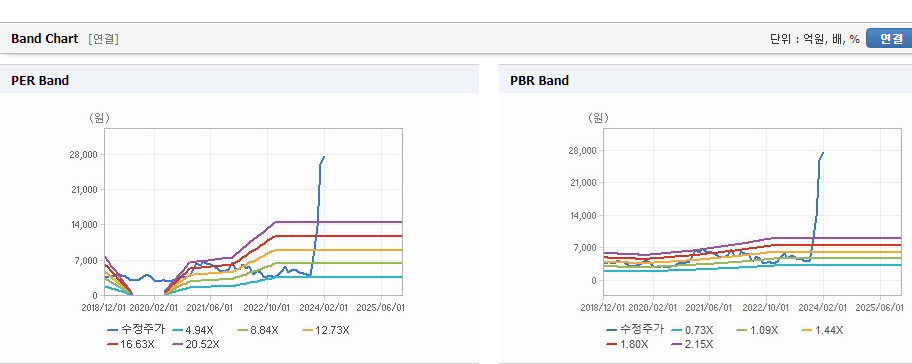
Task: Toggle 수정주가 legend in PER Band
Action: [137, 330]
